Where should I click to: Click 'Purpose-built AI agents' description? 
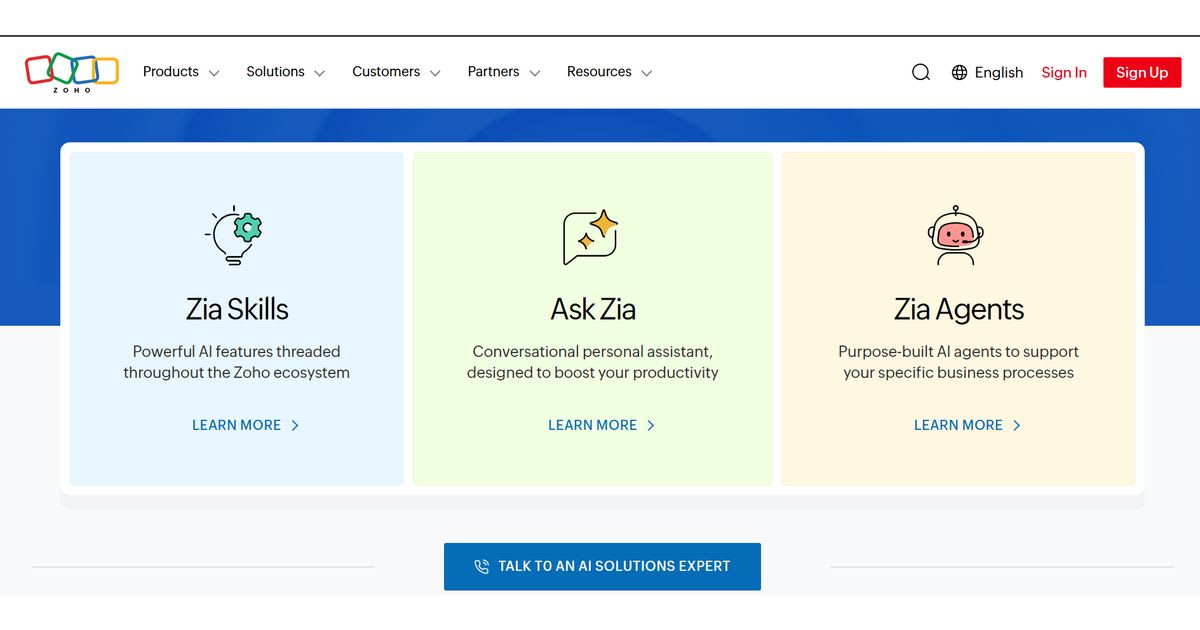(959, 362)
